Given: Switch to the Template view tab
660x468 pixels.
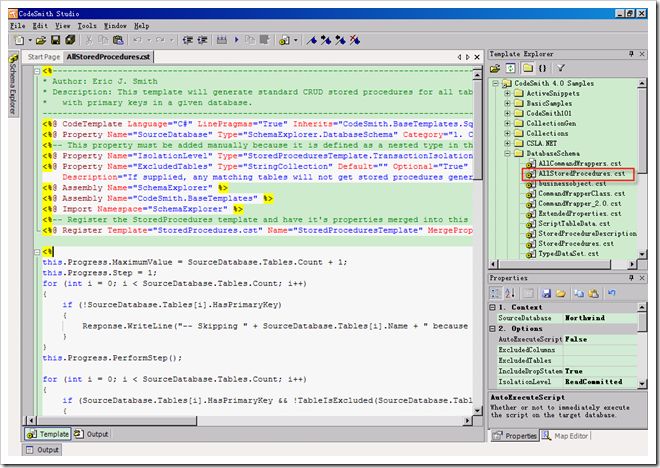Looking at the screenshot, I should point(48,434).
